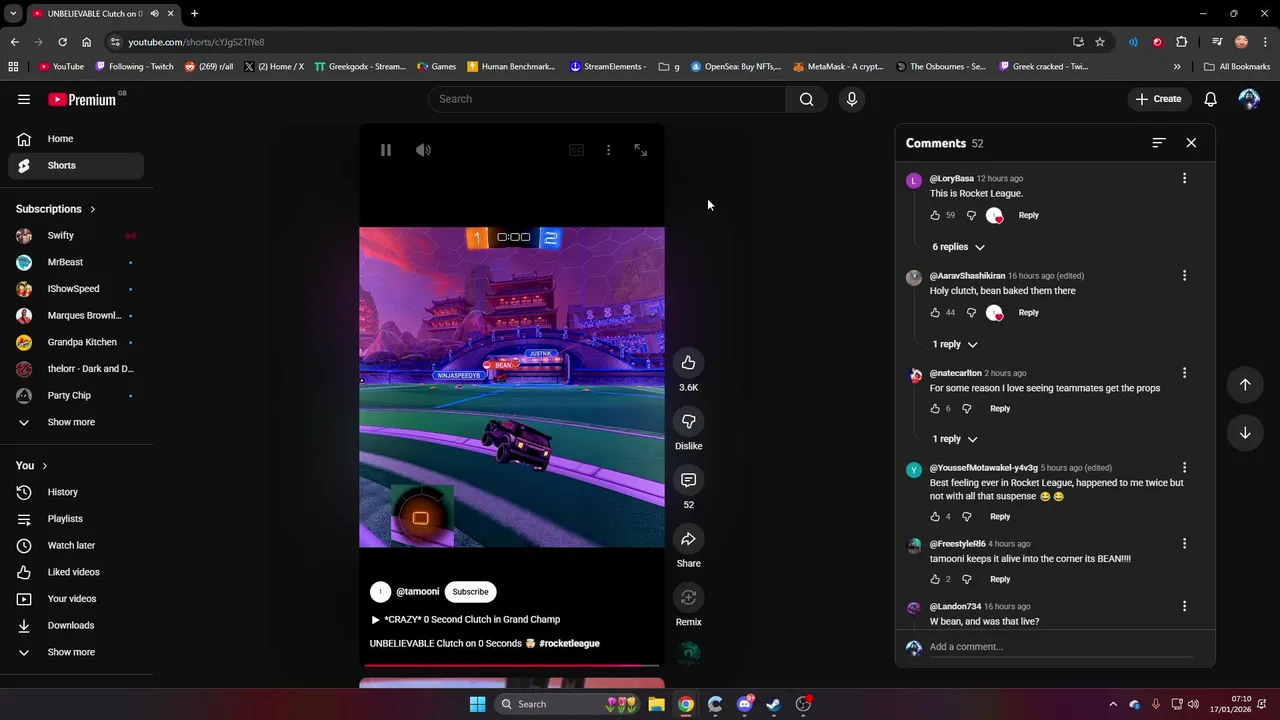Show more items below Downloads
The image size is (1280, 720).
(76, 652)
